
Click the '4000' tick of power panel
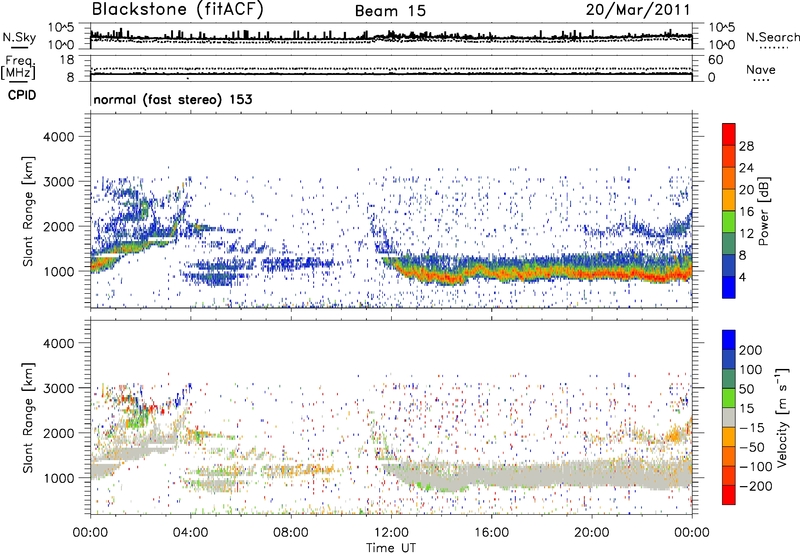click(x=58, y=137)
